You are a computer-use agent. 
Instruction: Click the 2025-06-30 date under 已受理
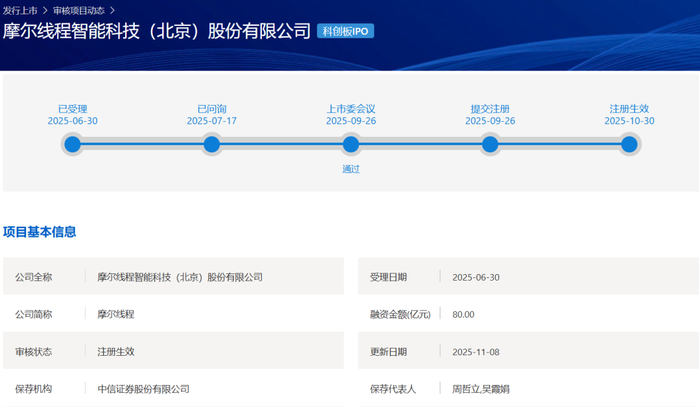tap(72, 121)
